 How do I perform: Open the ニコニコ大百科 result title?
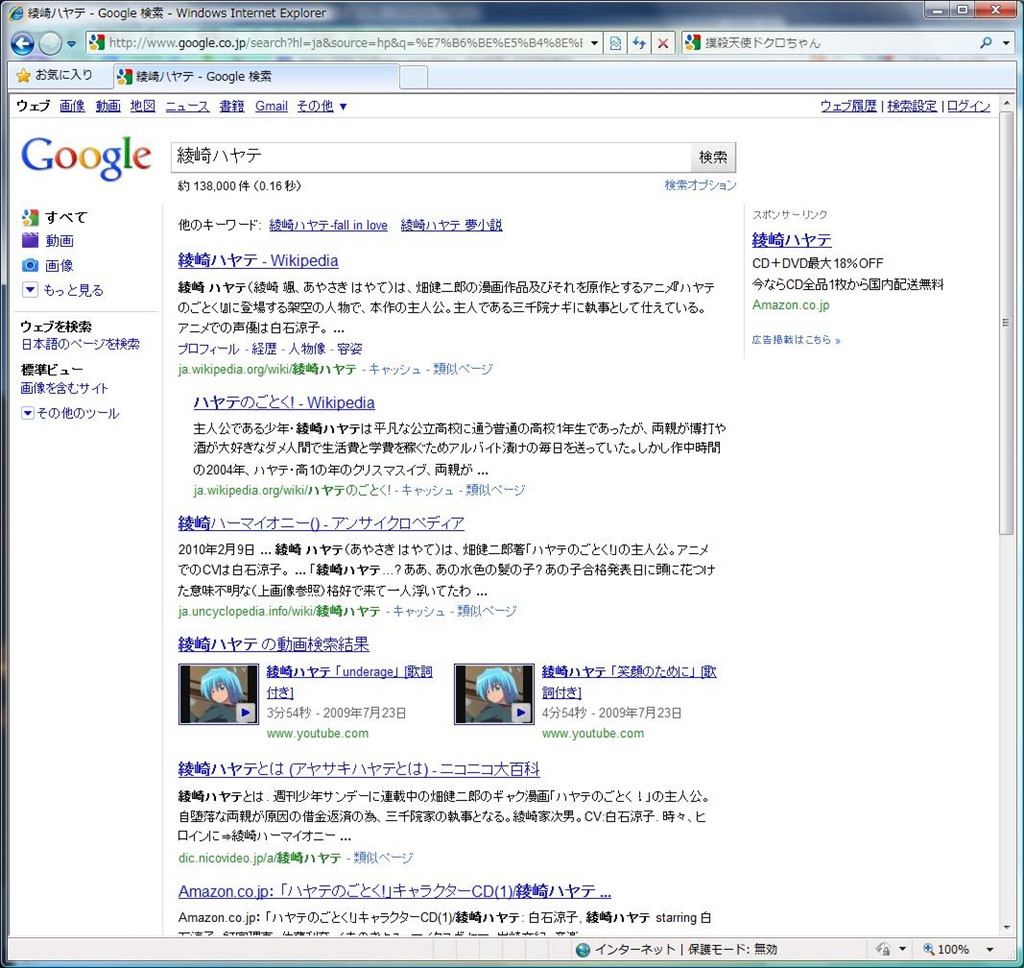coord(359,769)
